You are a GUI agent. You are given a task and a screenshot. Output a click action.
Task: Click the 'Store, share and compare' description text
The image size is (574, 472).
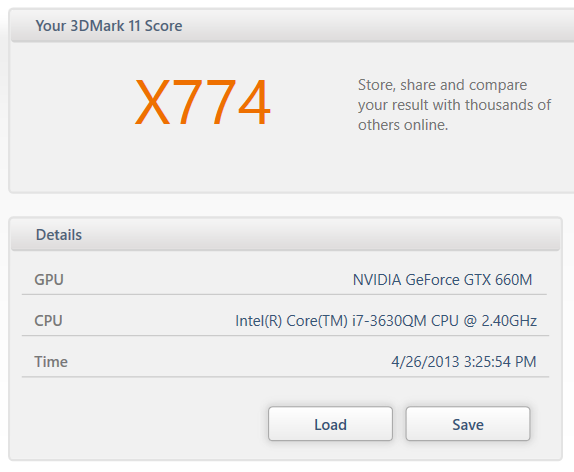click(454, 105)
